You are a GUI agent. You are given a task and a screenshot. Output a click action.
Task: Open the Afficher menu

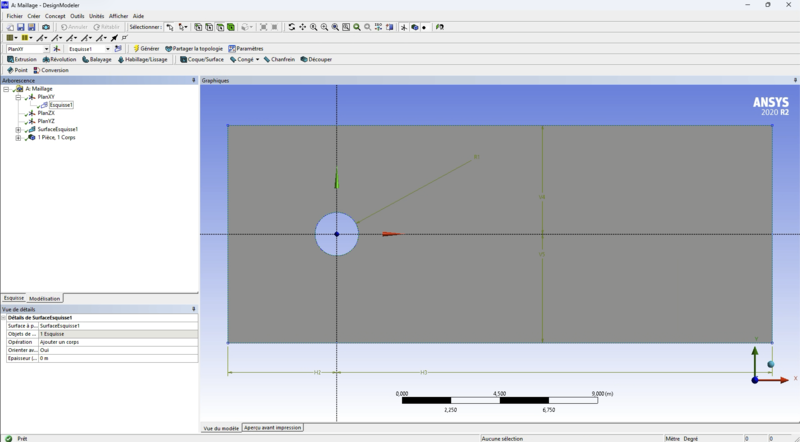pyautogui.click(x=118, y=16)
